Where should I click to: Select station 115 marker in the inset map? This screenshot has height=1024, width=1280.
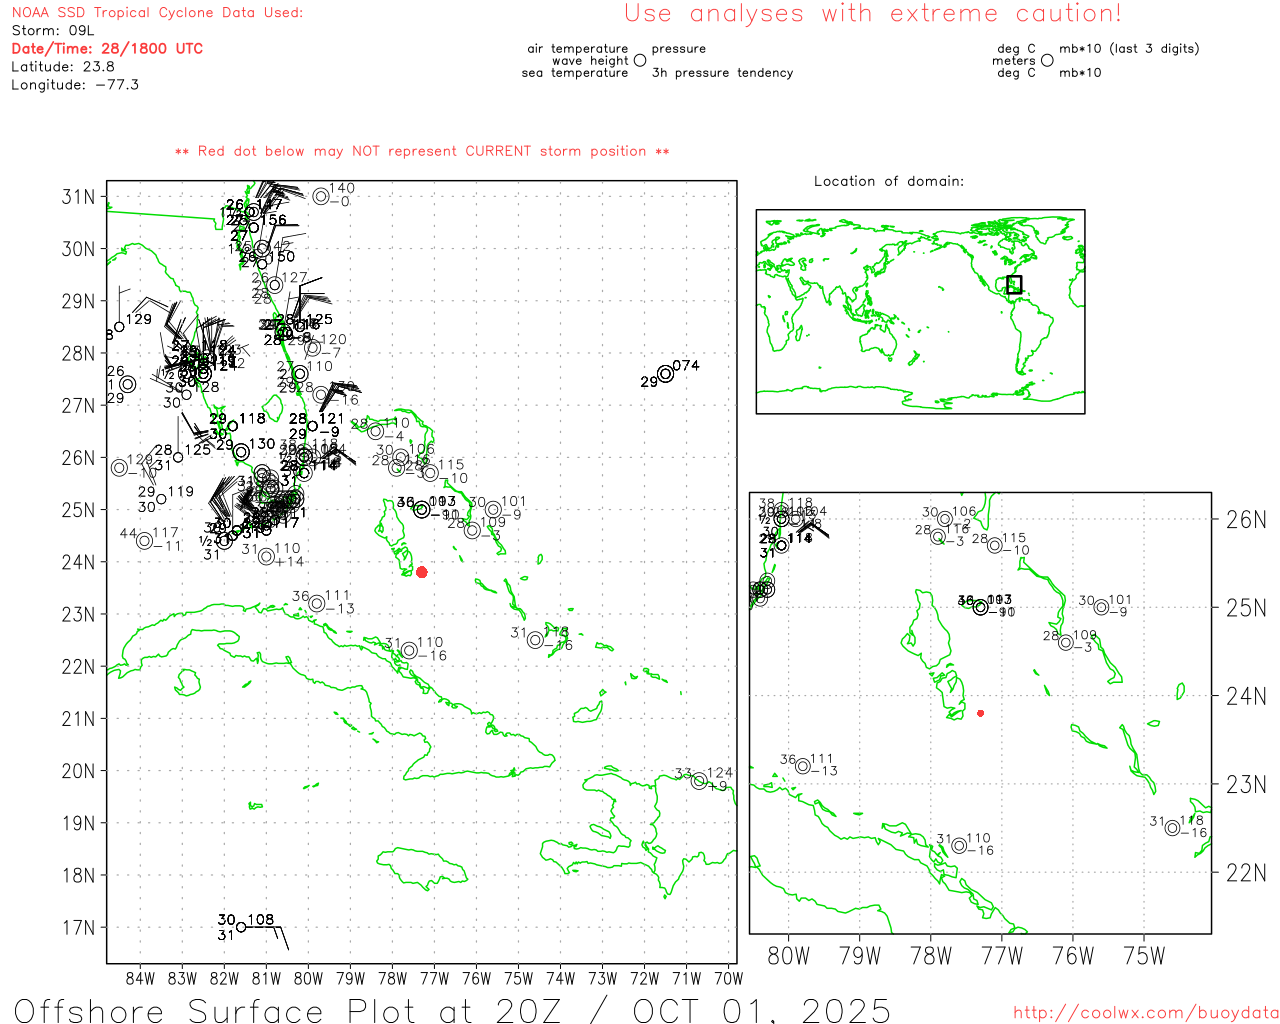[x=995, y=545]
